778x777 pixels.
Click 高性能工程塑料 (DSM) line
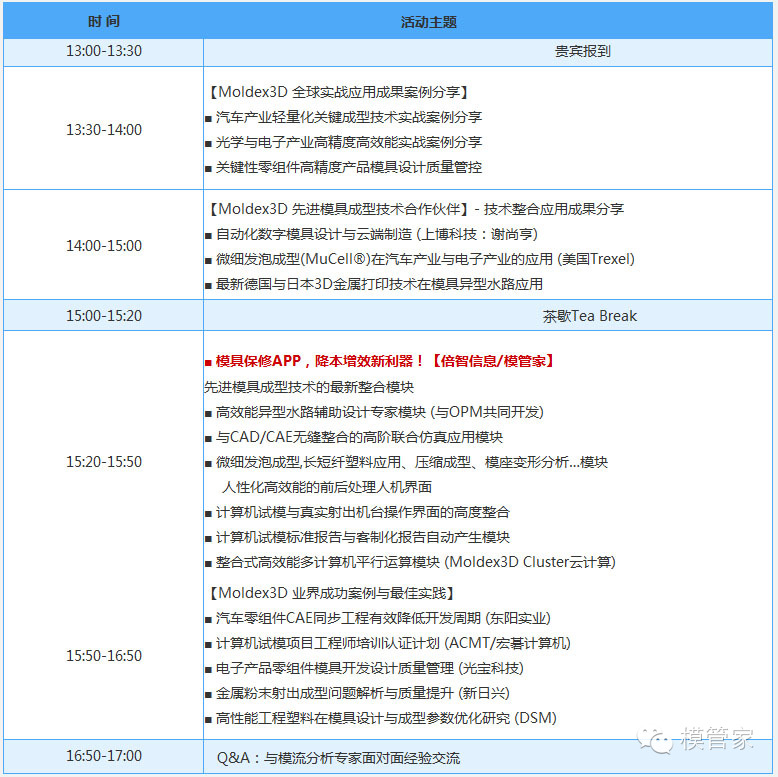(x=381, y=718)
